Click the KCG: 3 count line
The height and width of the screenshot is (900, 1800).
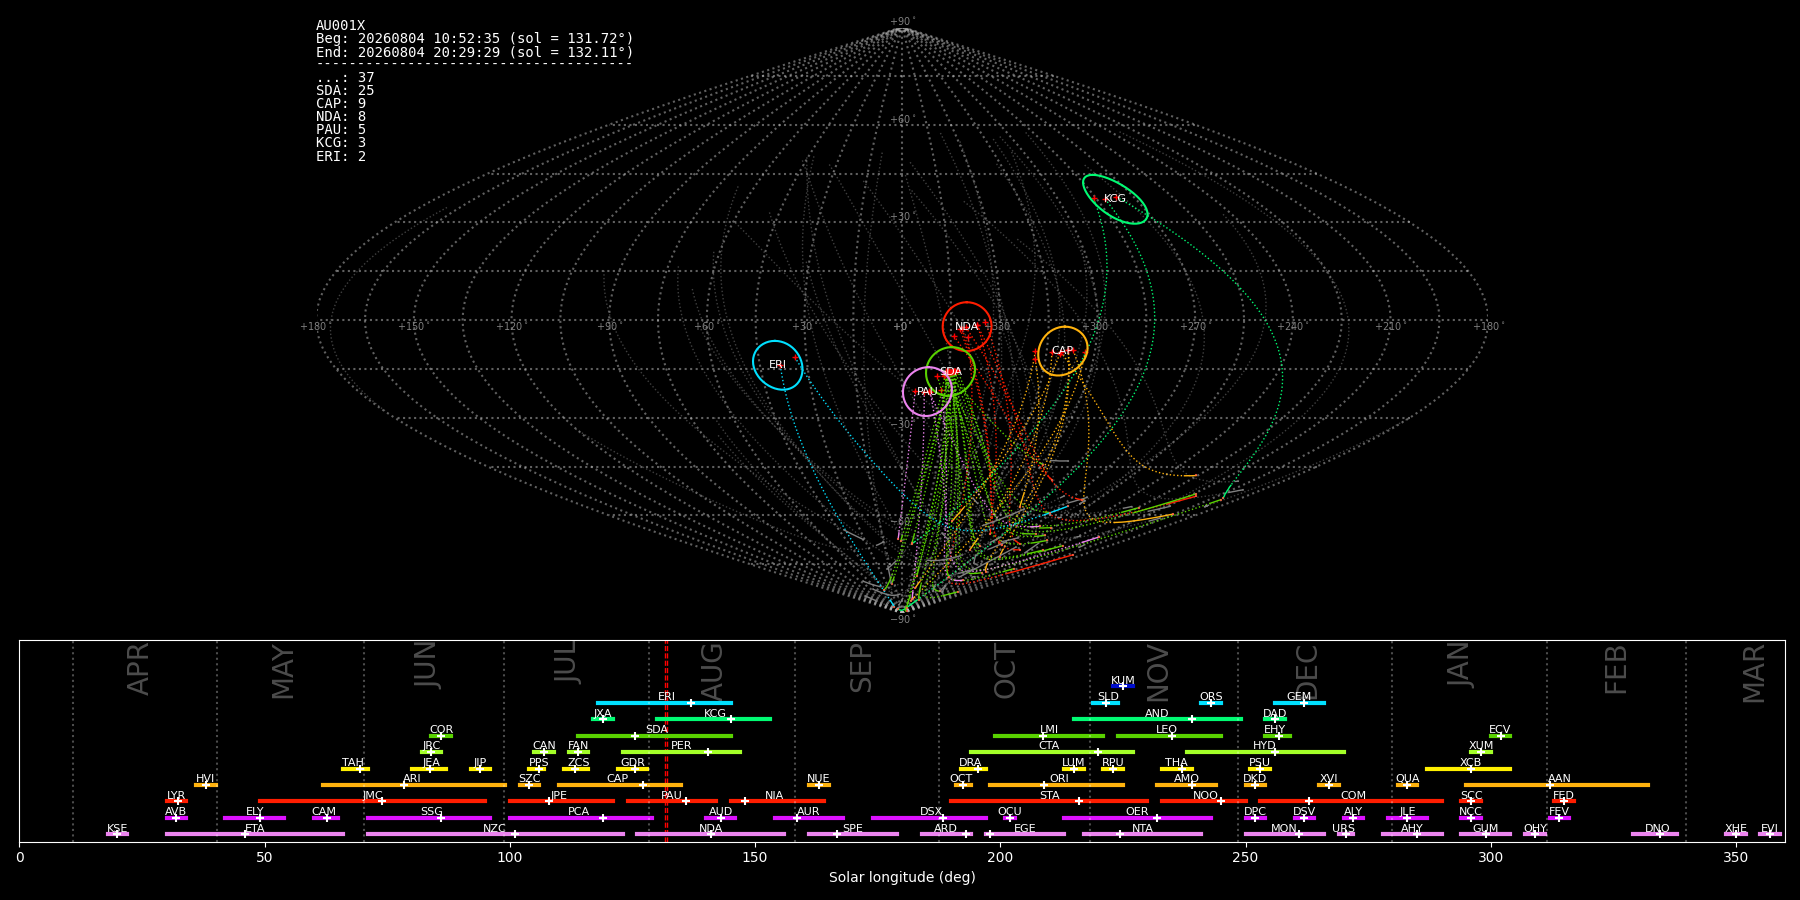pyautogui.click(x=341, y=143)
